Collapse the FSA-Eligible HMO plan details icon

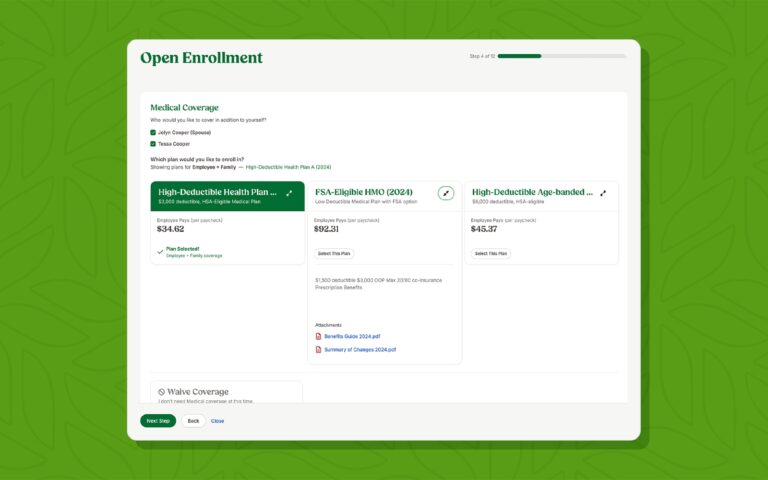click(x=446, y=193)
